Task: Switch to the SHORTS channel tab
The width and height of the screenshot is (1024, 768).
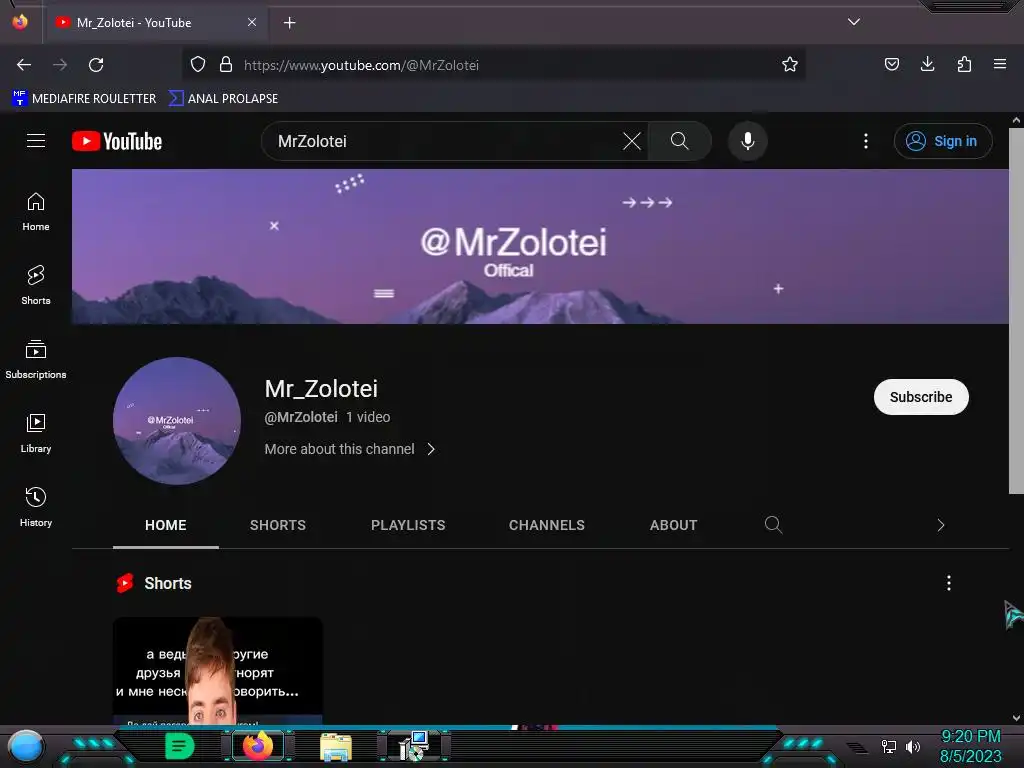Action: click(278, 525)
